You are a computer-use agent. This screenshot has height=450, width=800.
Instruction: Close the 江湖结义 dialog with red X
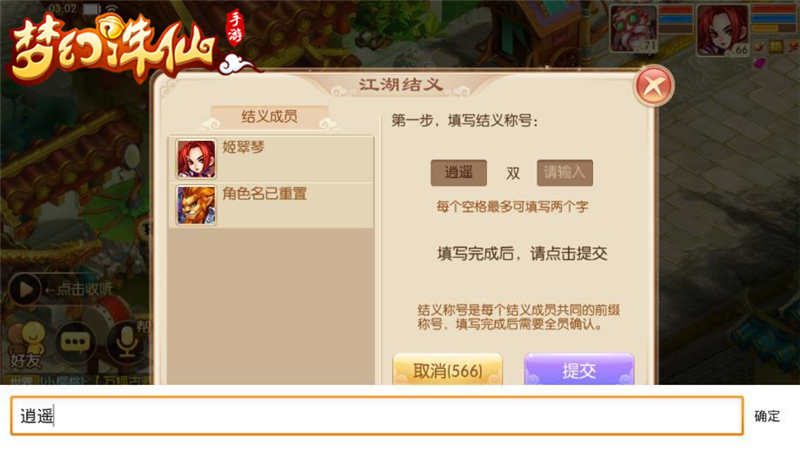654,86
